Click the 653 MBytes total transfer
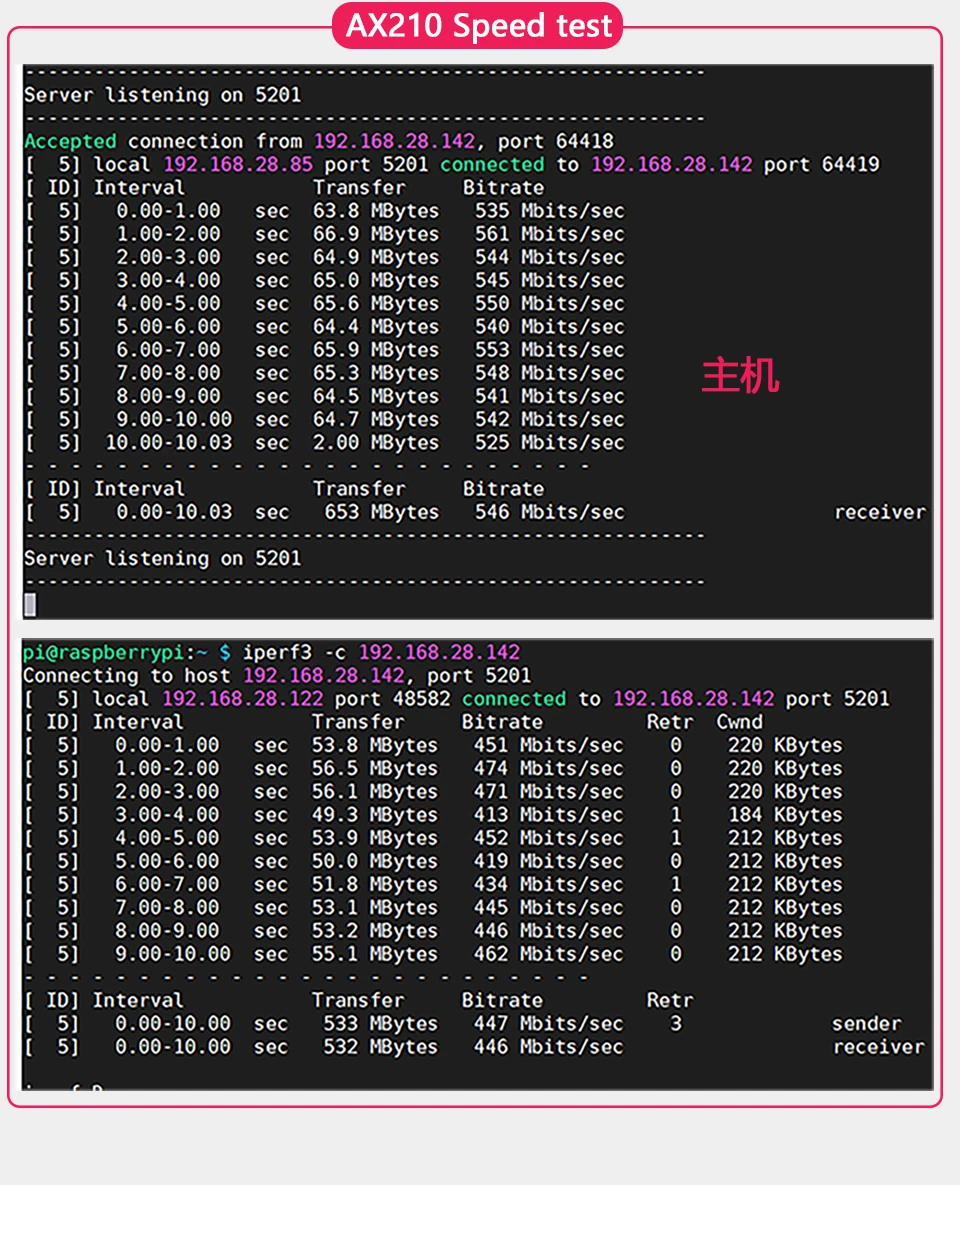 382,512
